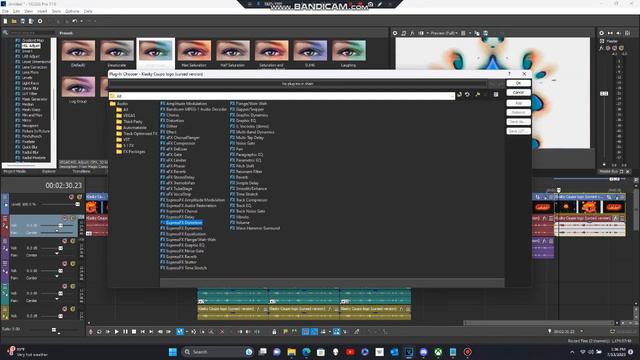Click the video track Level slider
The height and width of the screenshot is (360, 640).
click(78, 204)
